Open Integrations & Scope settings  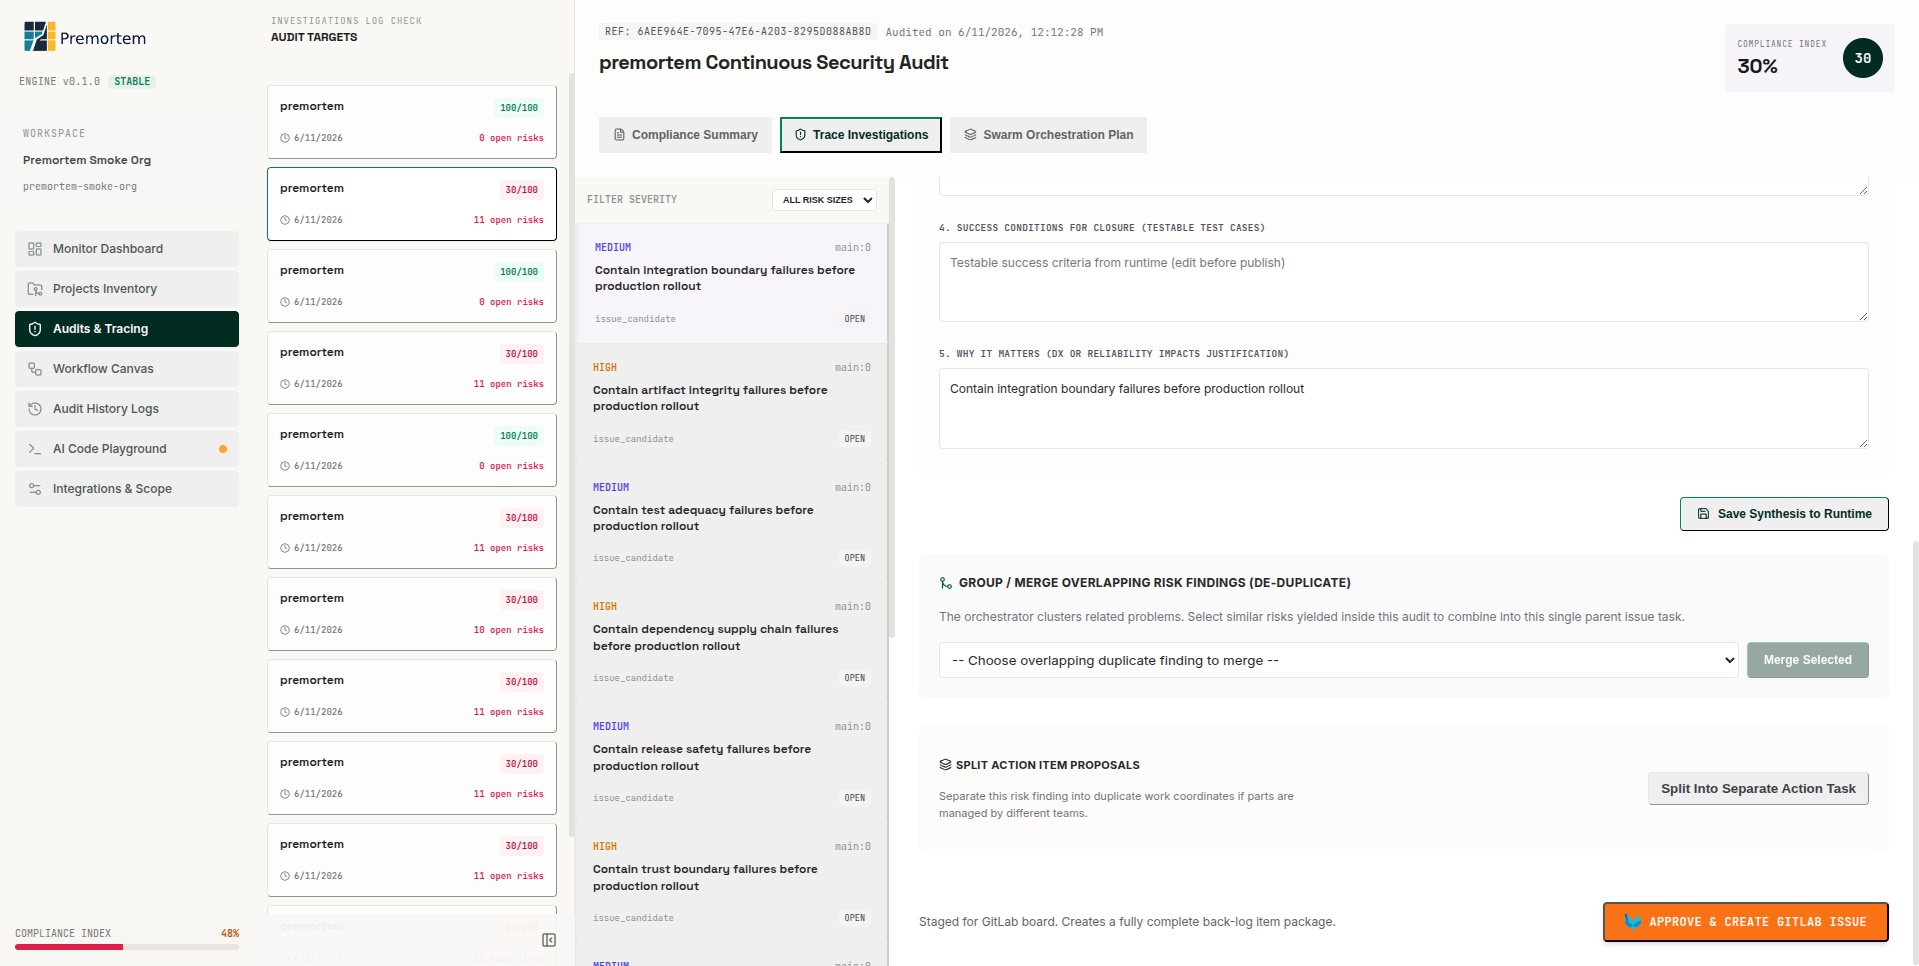127,489
